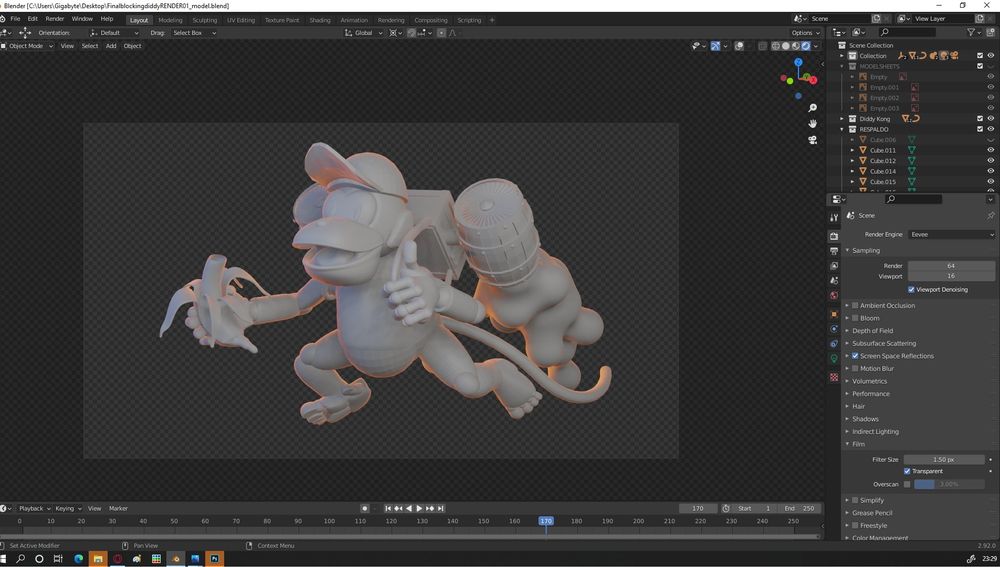This screenshot has width=1000, height=567.
Task: Pin the Scene properties panel
Action: click(990, 216)
